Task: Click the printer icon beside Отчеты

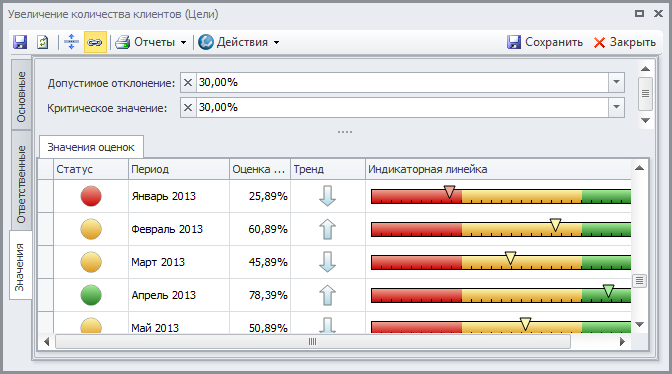Action: pos(123,42)
